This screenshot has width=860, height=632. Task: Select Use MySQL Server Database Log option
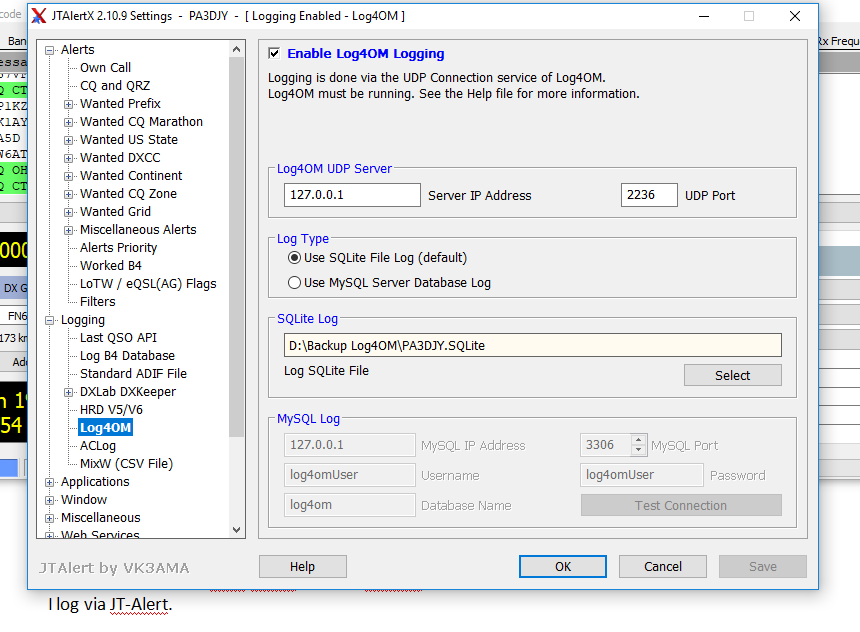pyautogui.click(x=295, y=283)
